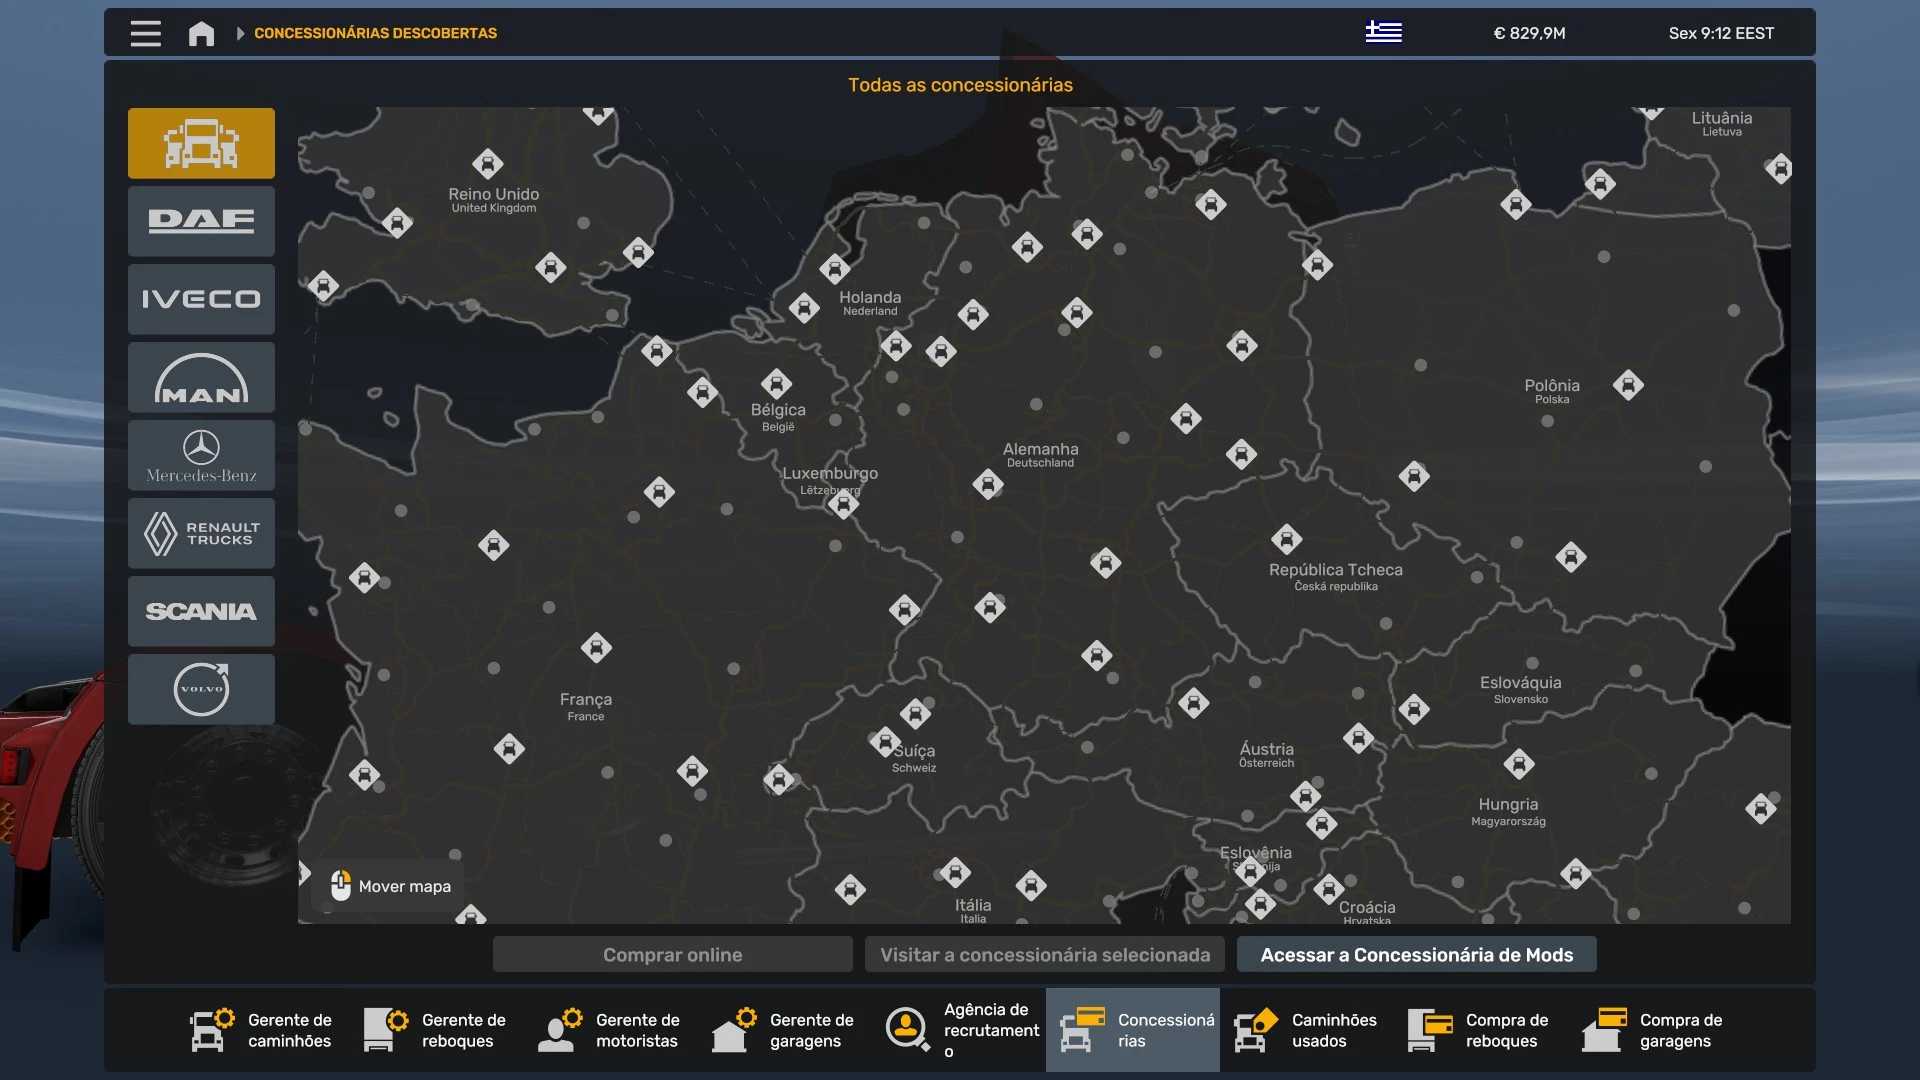Filter dealers by Volvo brand
1920x1080 pixels.
tap(201, 689)
